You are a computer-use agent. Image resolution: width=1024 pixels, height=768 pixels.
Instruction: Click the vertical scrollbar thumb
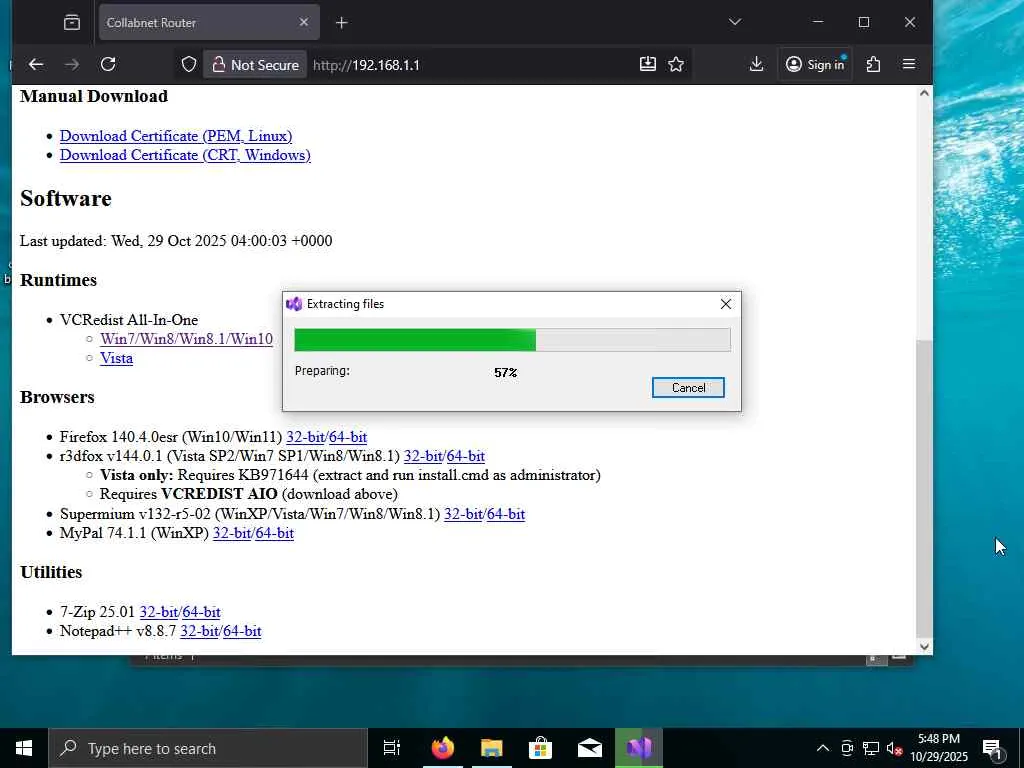(924, 488)
